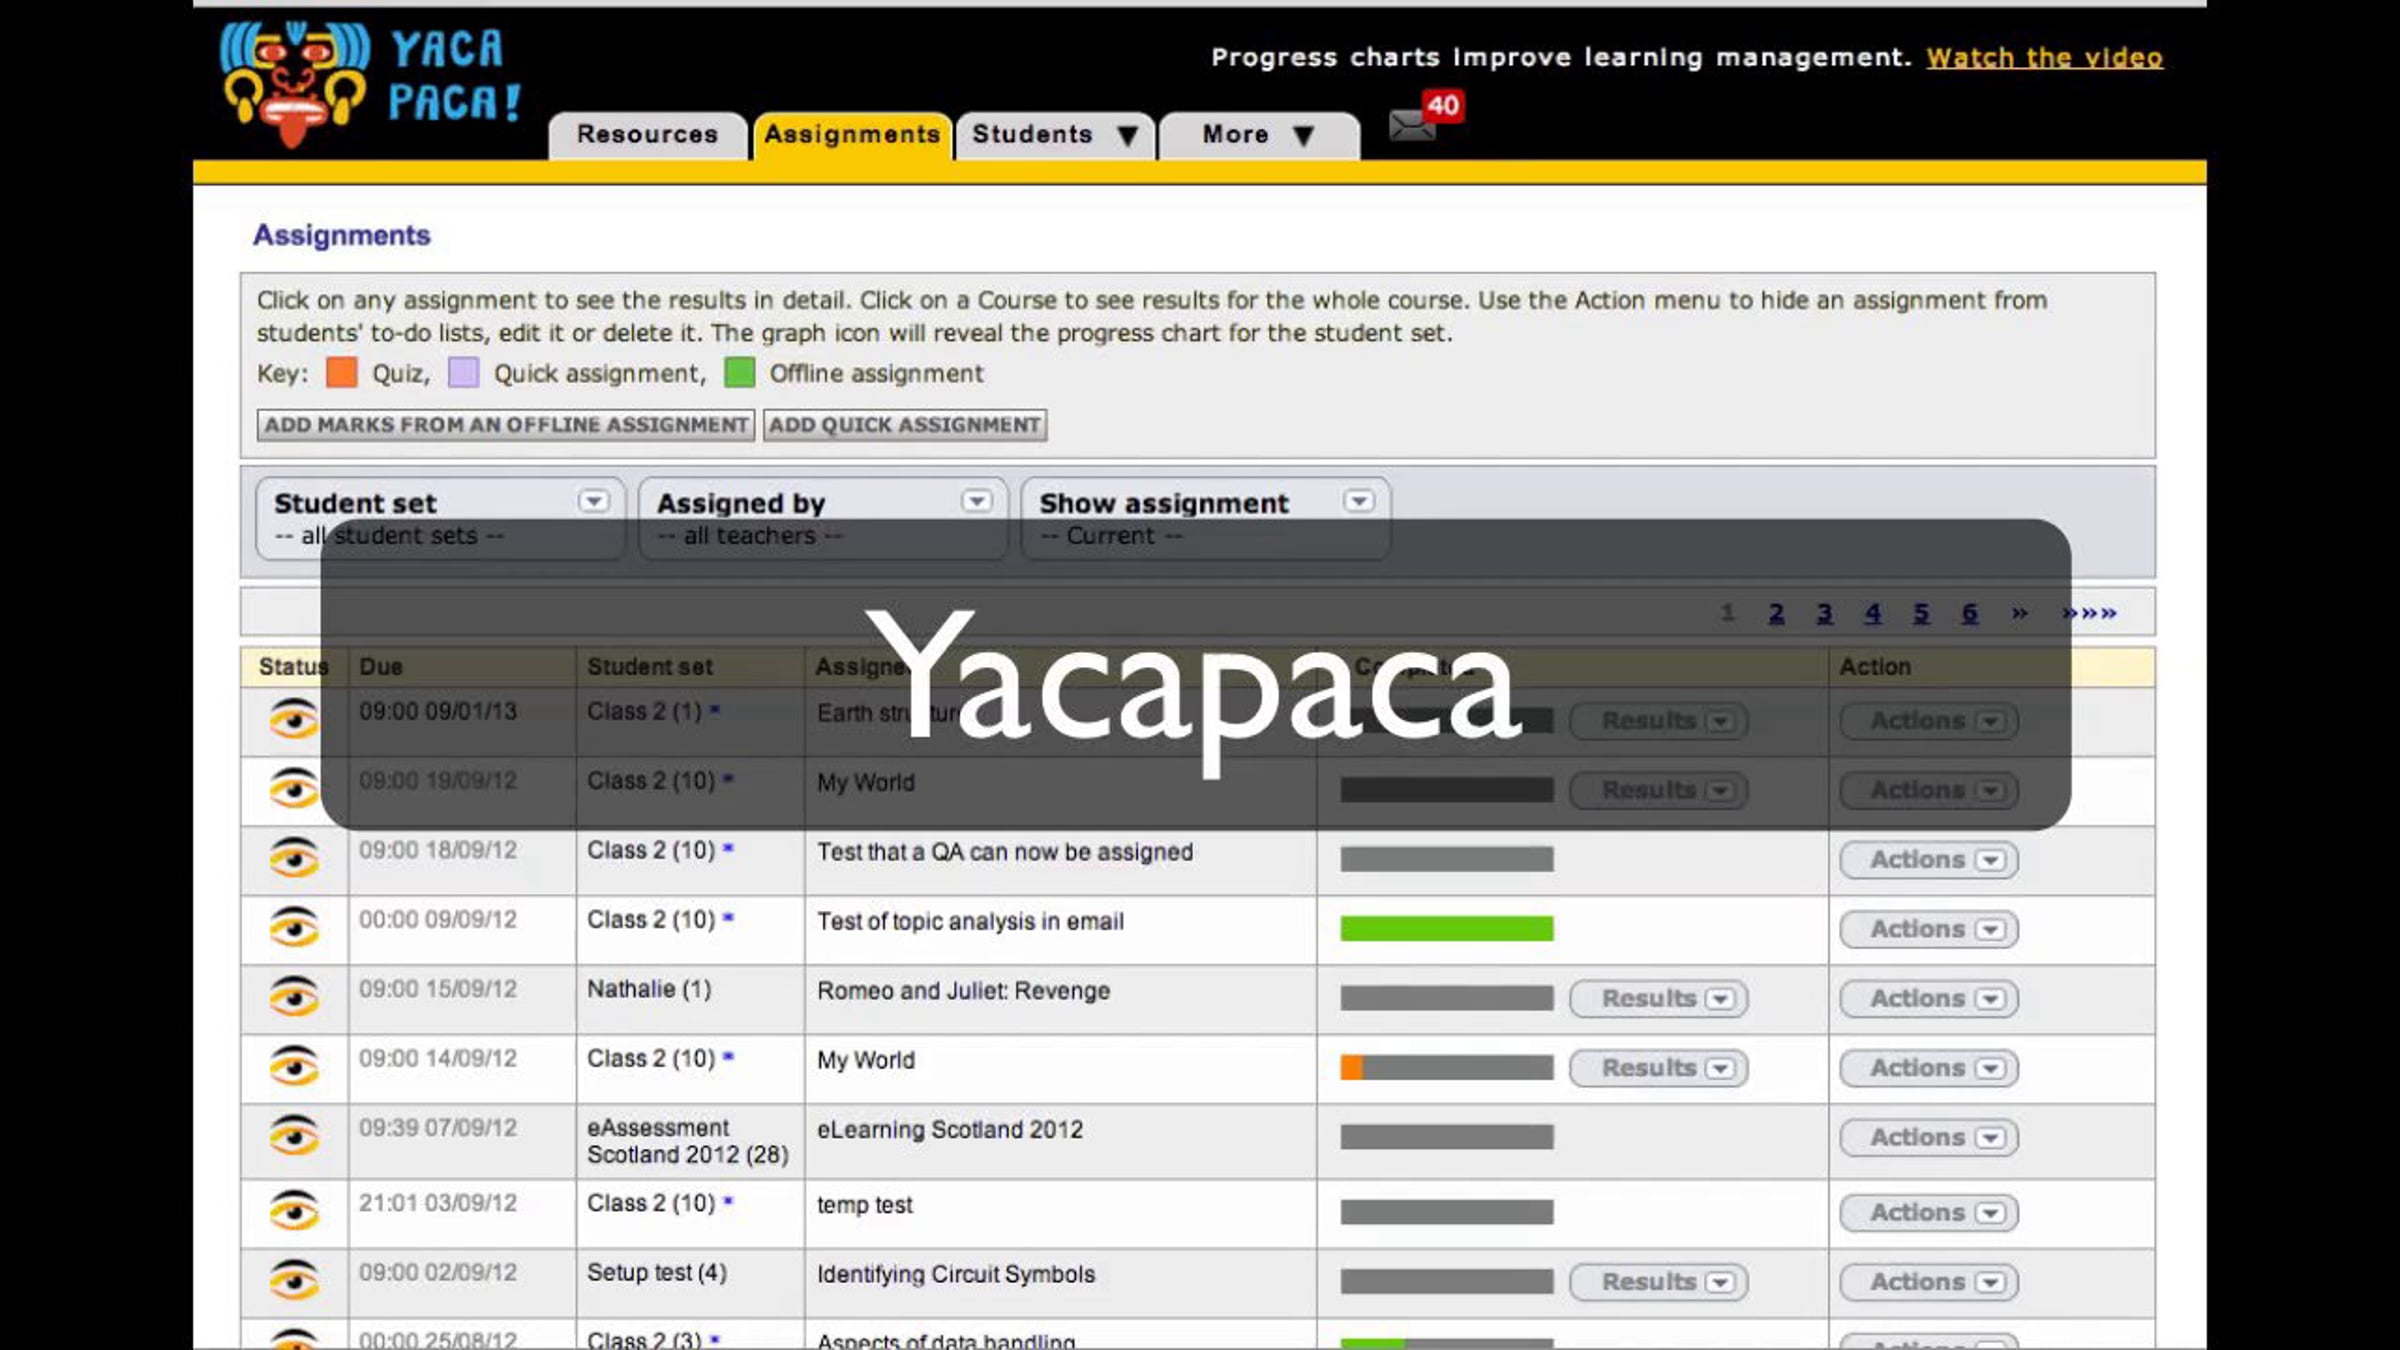The height and width of the screenshot is (1350, 2400).
Task: Click the green Offline assignment key swatch
Action: point(740,373)
